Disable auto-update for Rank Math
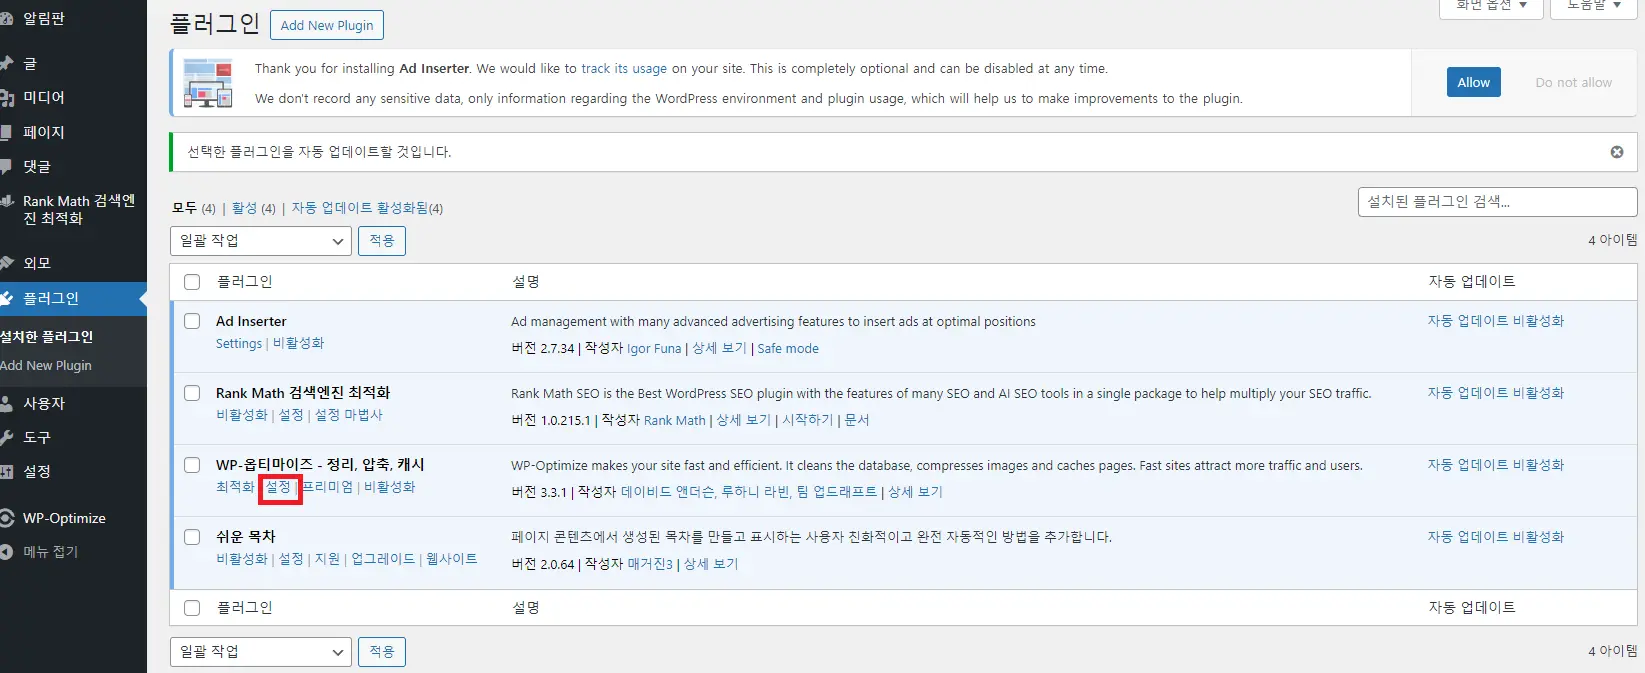Viewport: 1645px width, 673px height. coord(1496,393)
